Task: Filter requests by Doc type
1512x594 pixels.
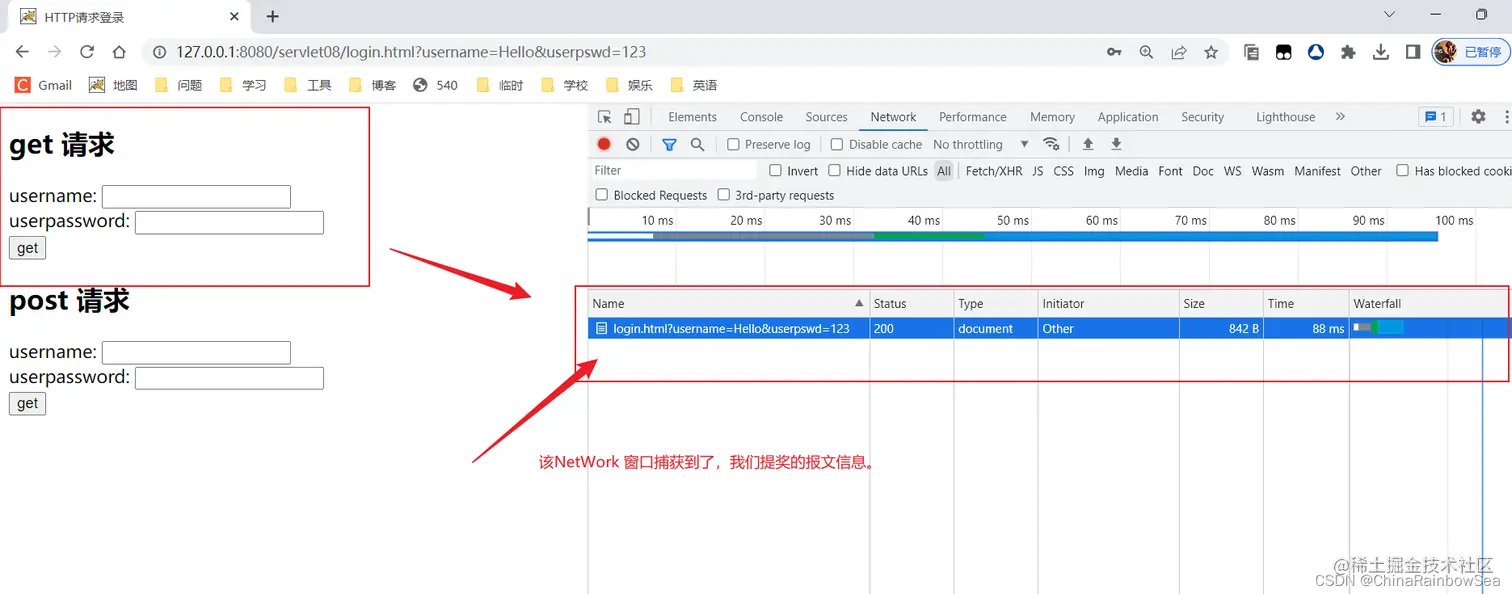Action: 1203,171
